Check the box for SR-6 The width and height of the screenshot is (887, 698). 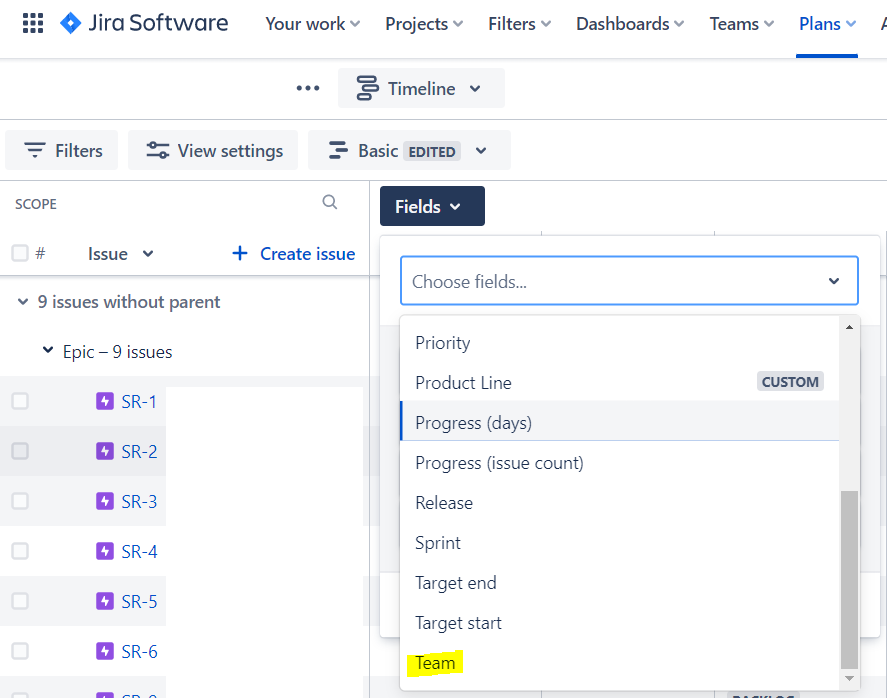[x=20, y=651]
